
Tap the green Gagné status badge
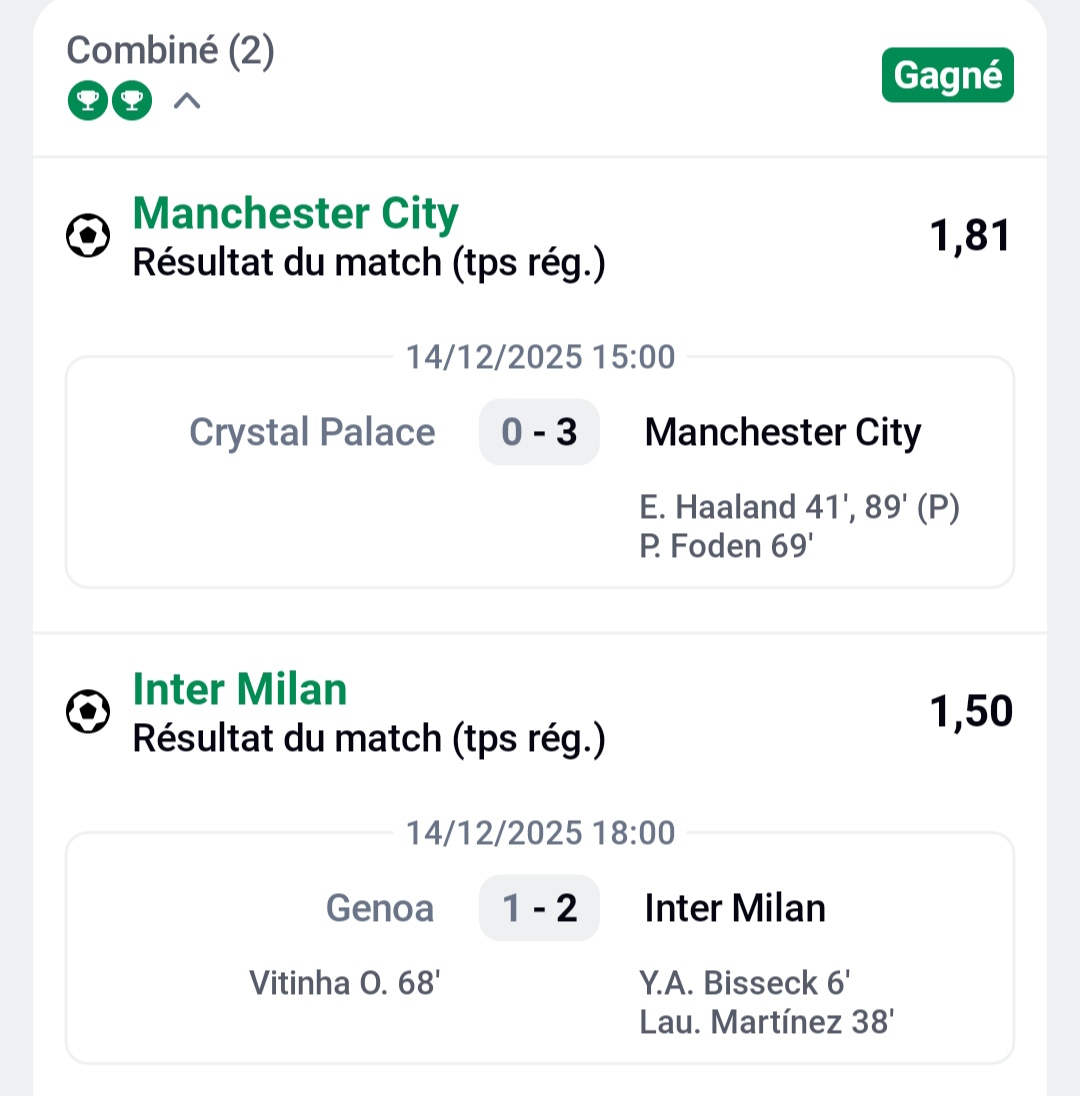(x=947, y=76)
